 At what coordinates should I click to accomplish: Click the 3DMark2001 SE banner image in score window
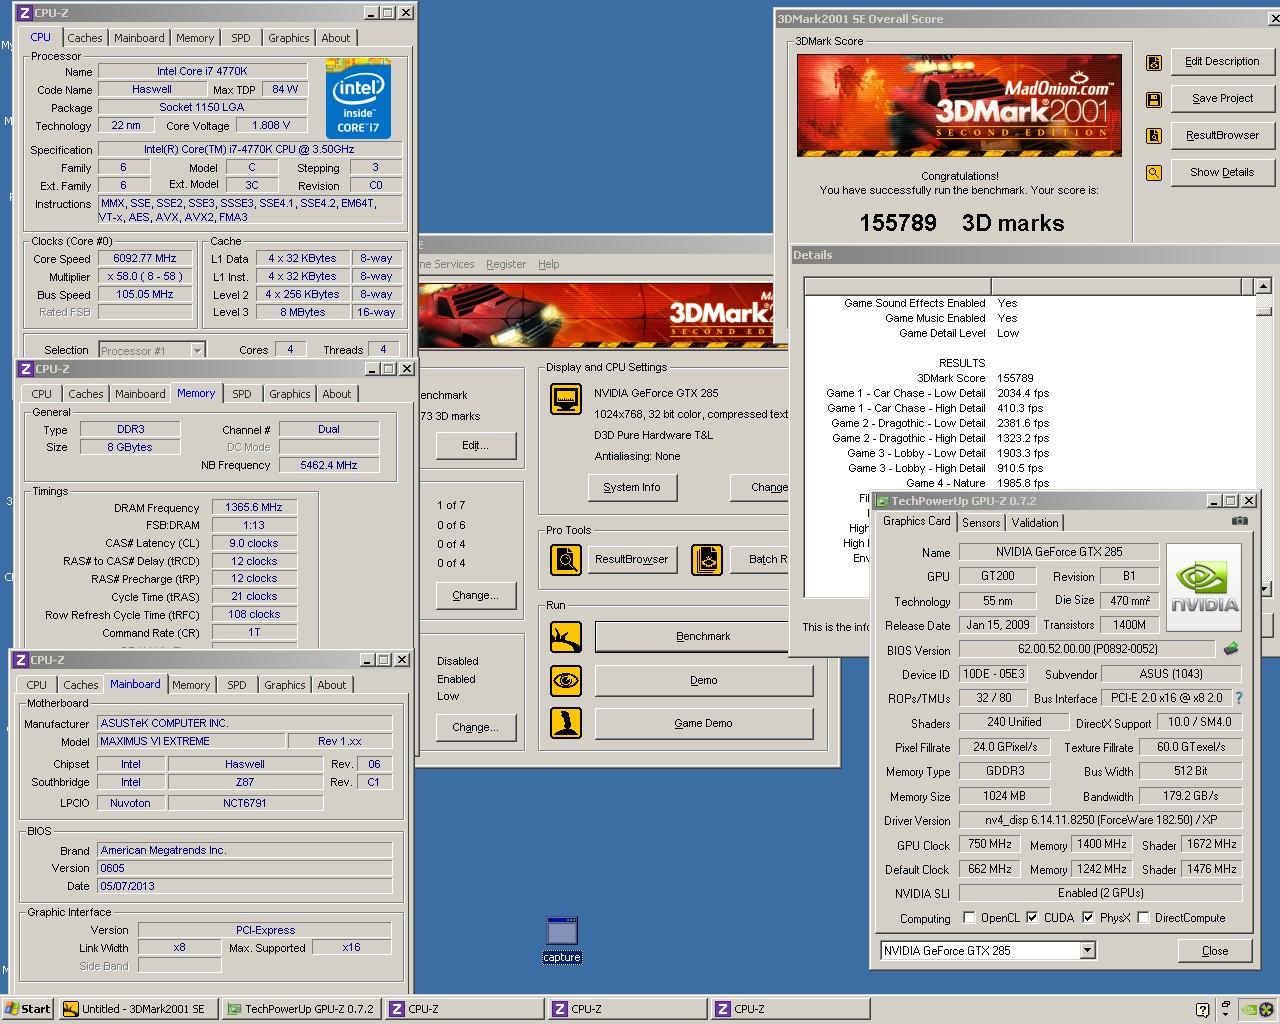[x=959, y=105]
